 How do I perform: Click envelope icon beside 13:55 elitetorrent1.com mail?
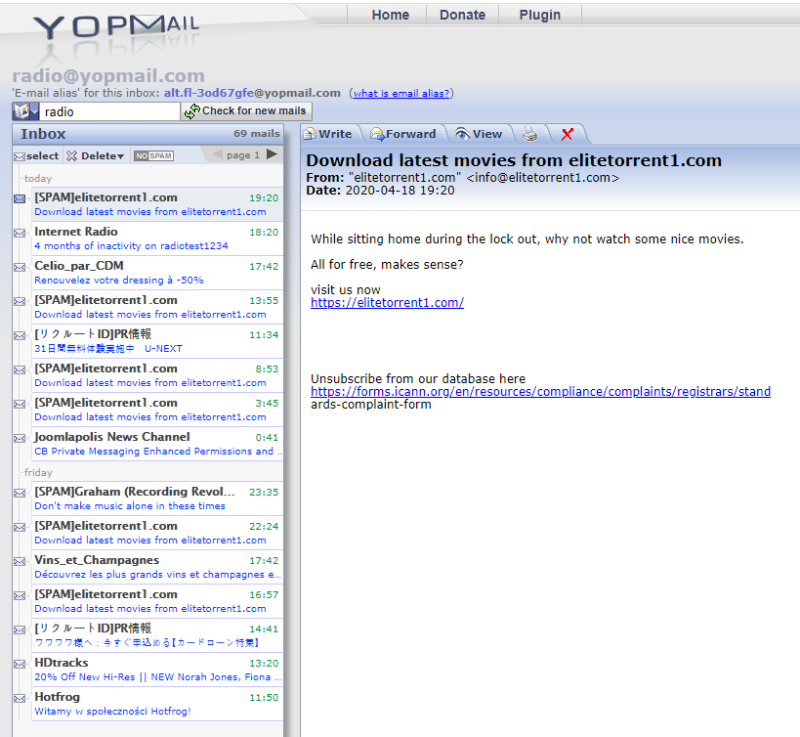pyautogui.click(x=20, y=301)
